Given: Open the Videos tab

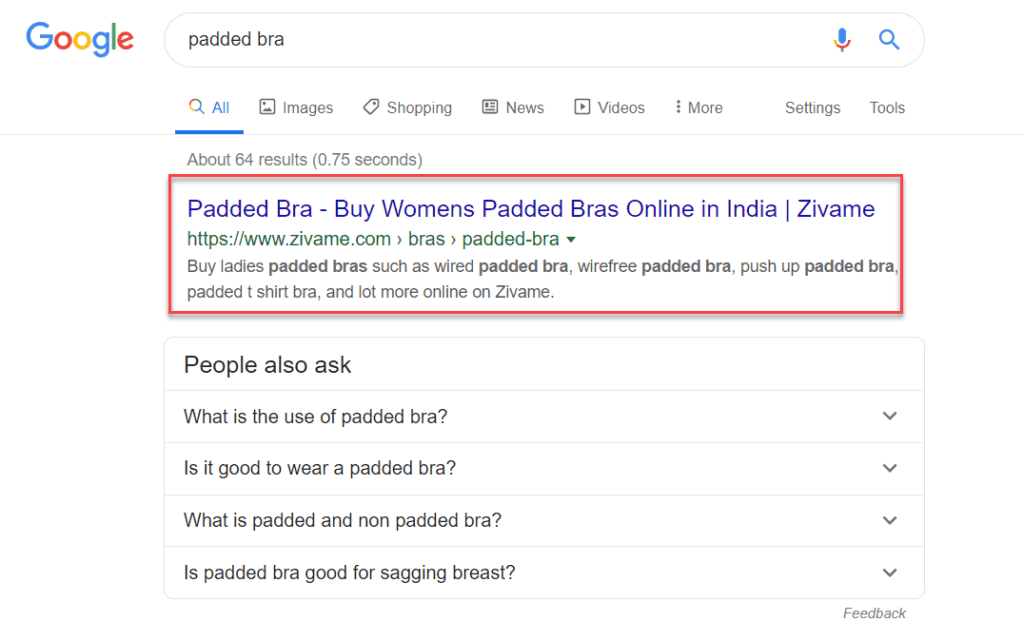Looking at the screenshot, I should (609, 108).
